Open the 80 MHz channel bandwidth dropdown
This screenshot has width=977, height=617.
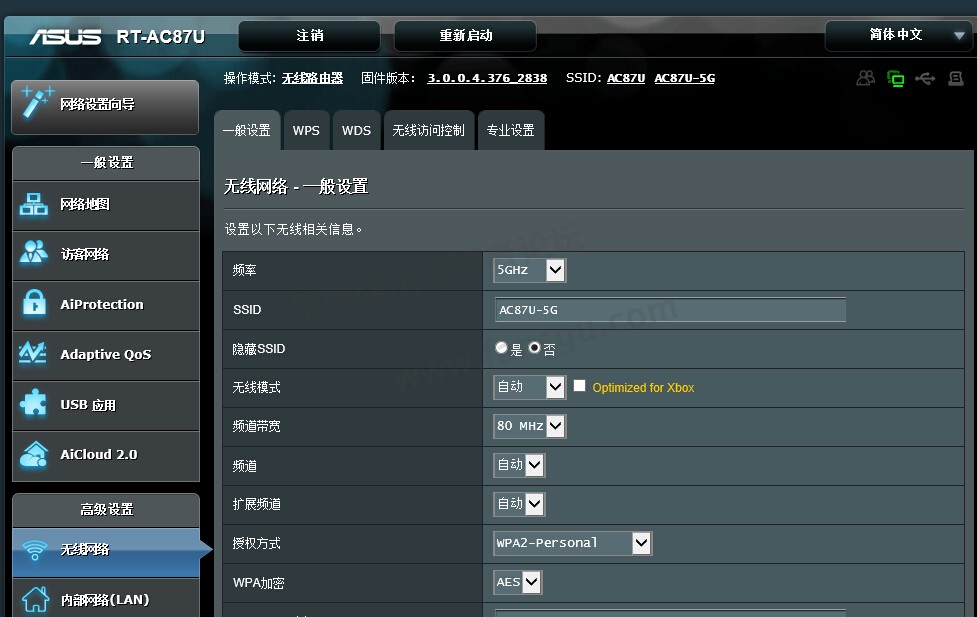pyautogui.click(x=529, y=426)
